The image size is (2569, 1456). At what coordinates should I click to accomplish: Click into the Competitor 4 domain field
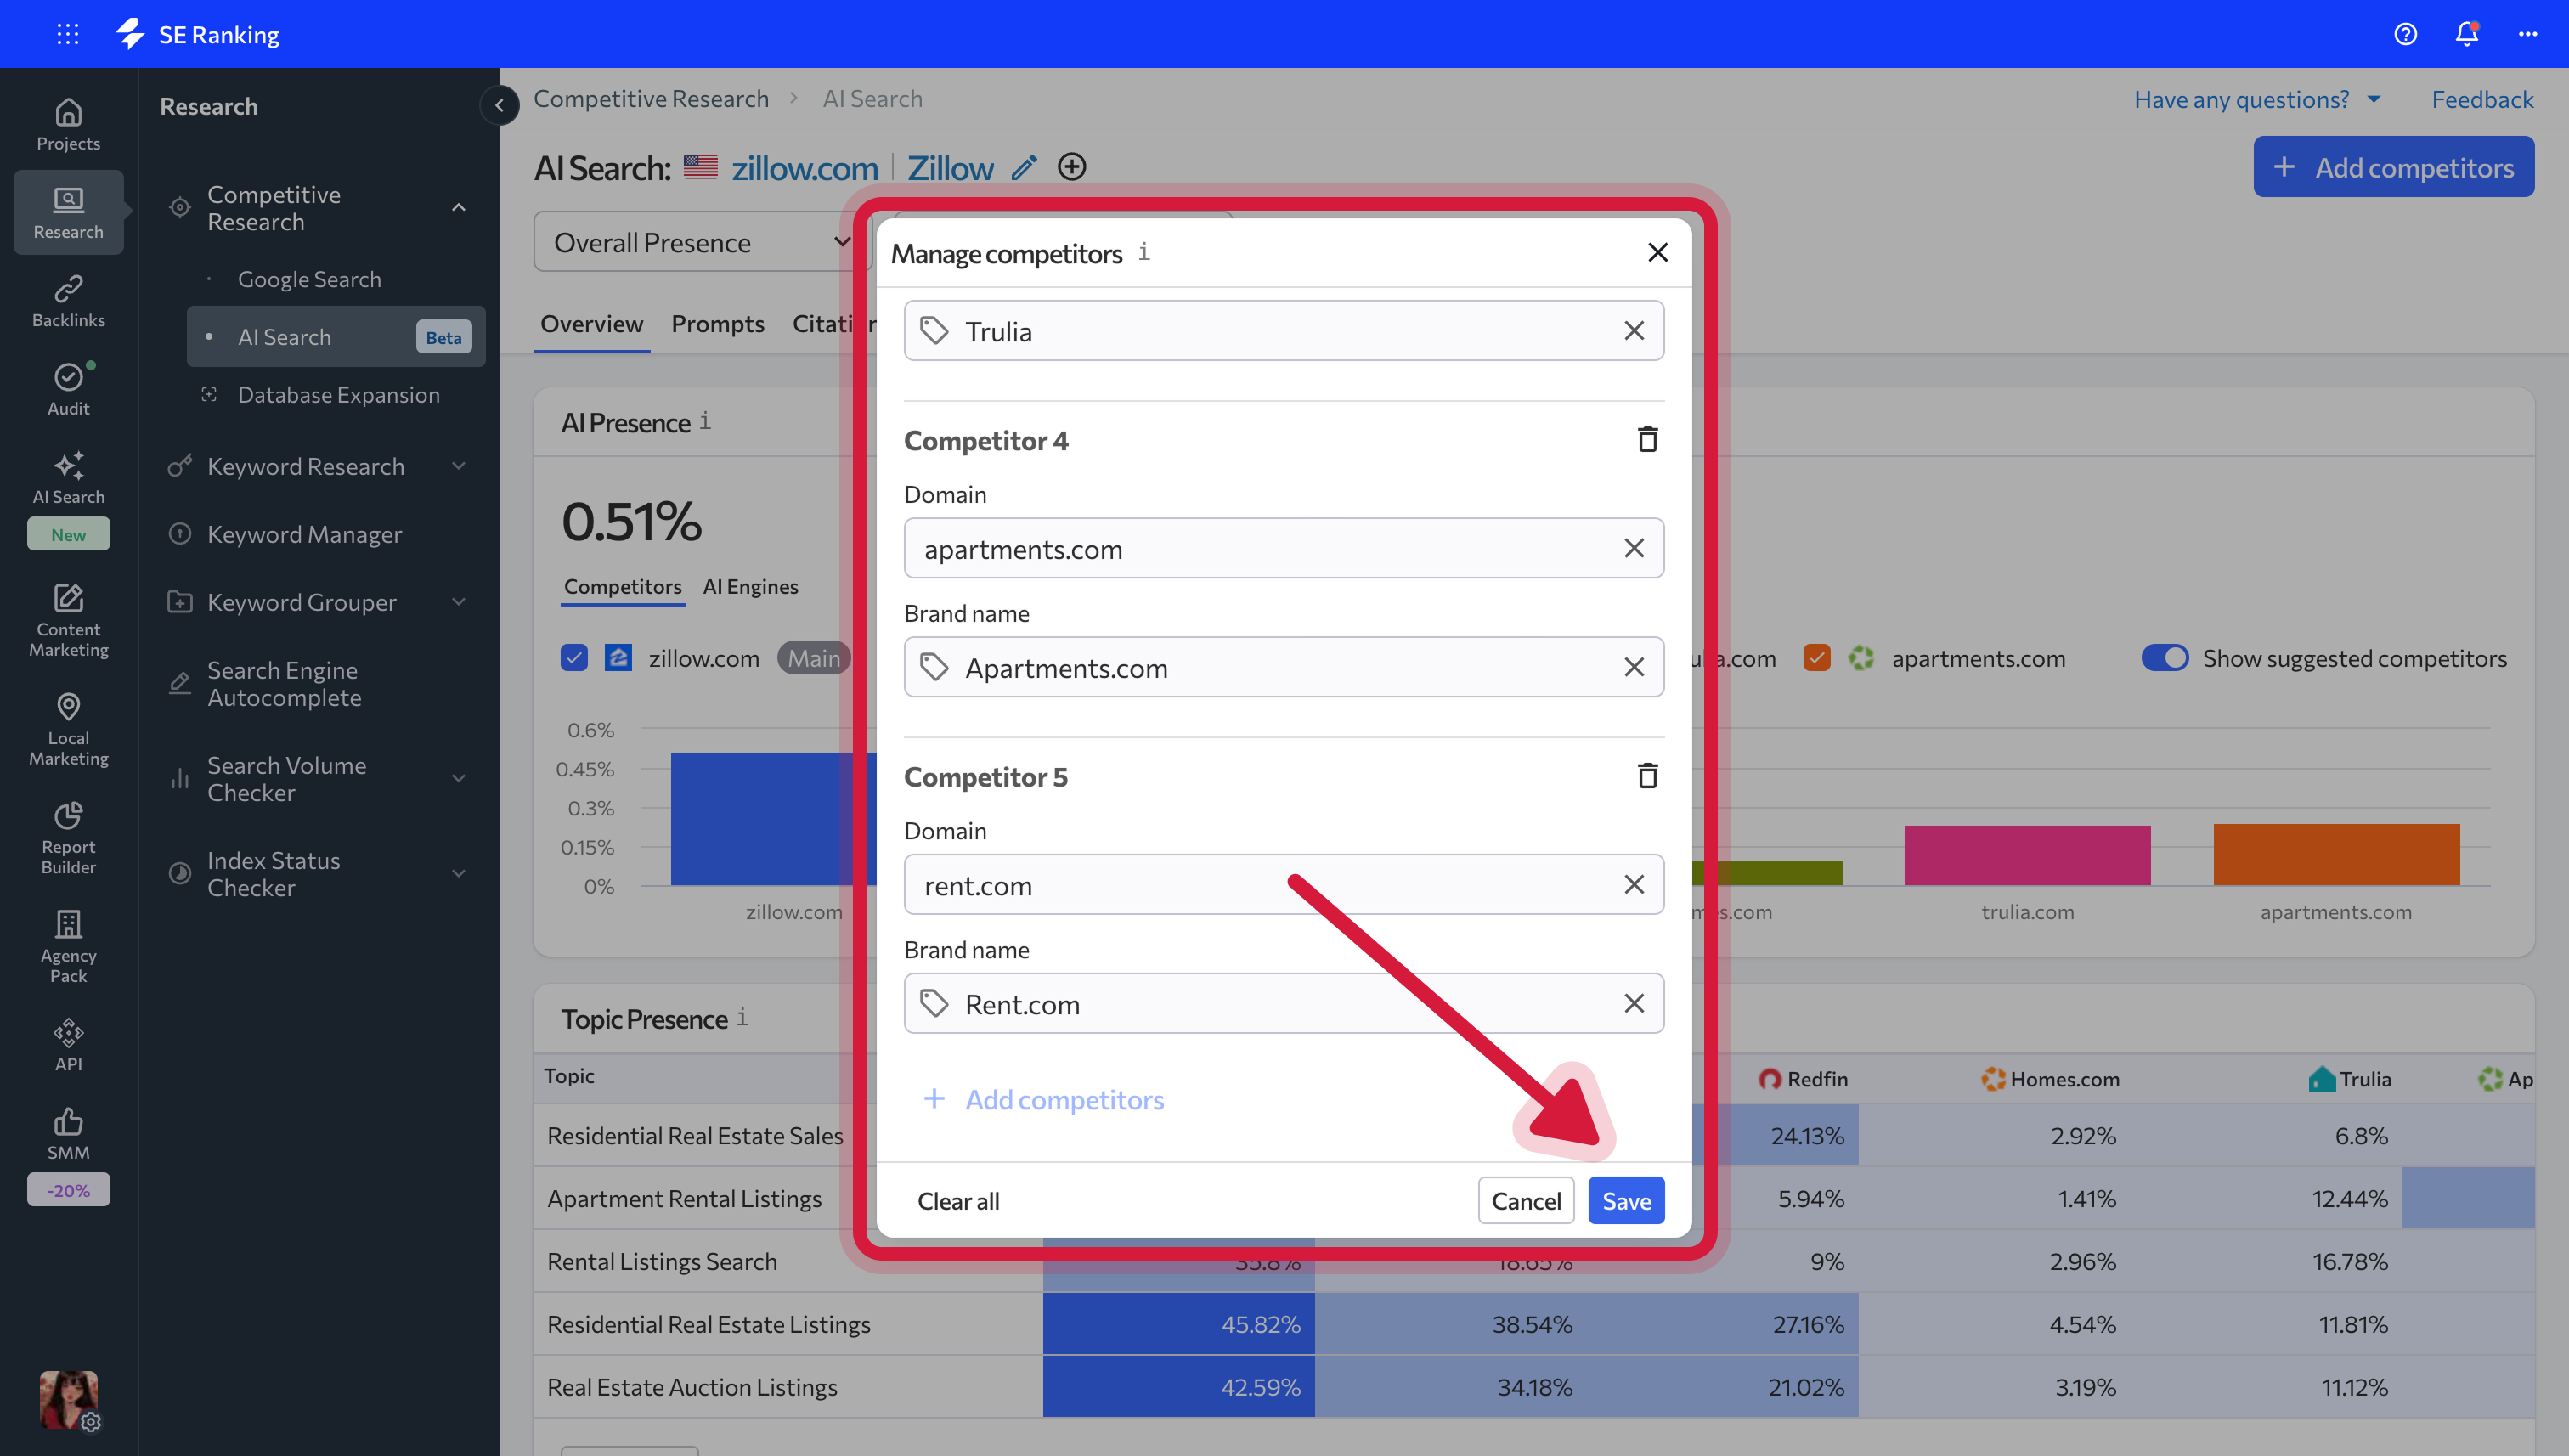click(1284, 548)
